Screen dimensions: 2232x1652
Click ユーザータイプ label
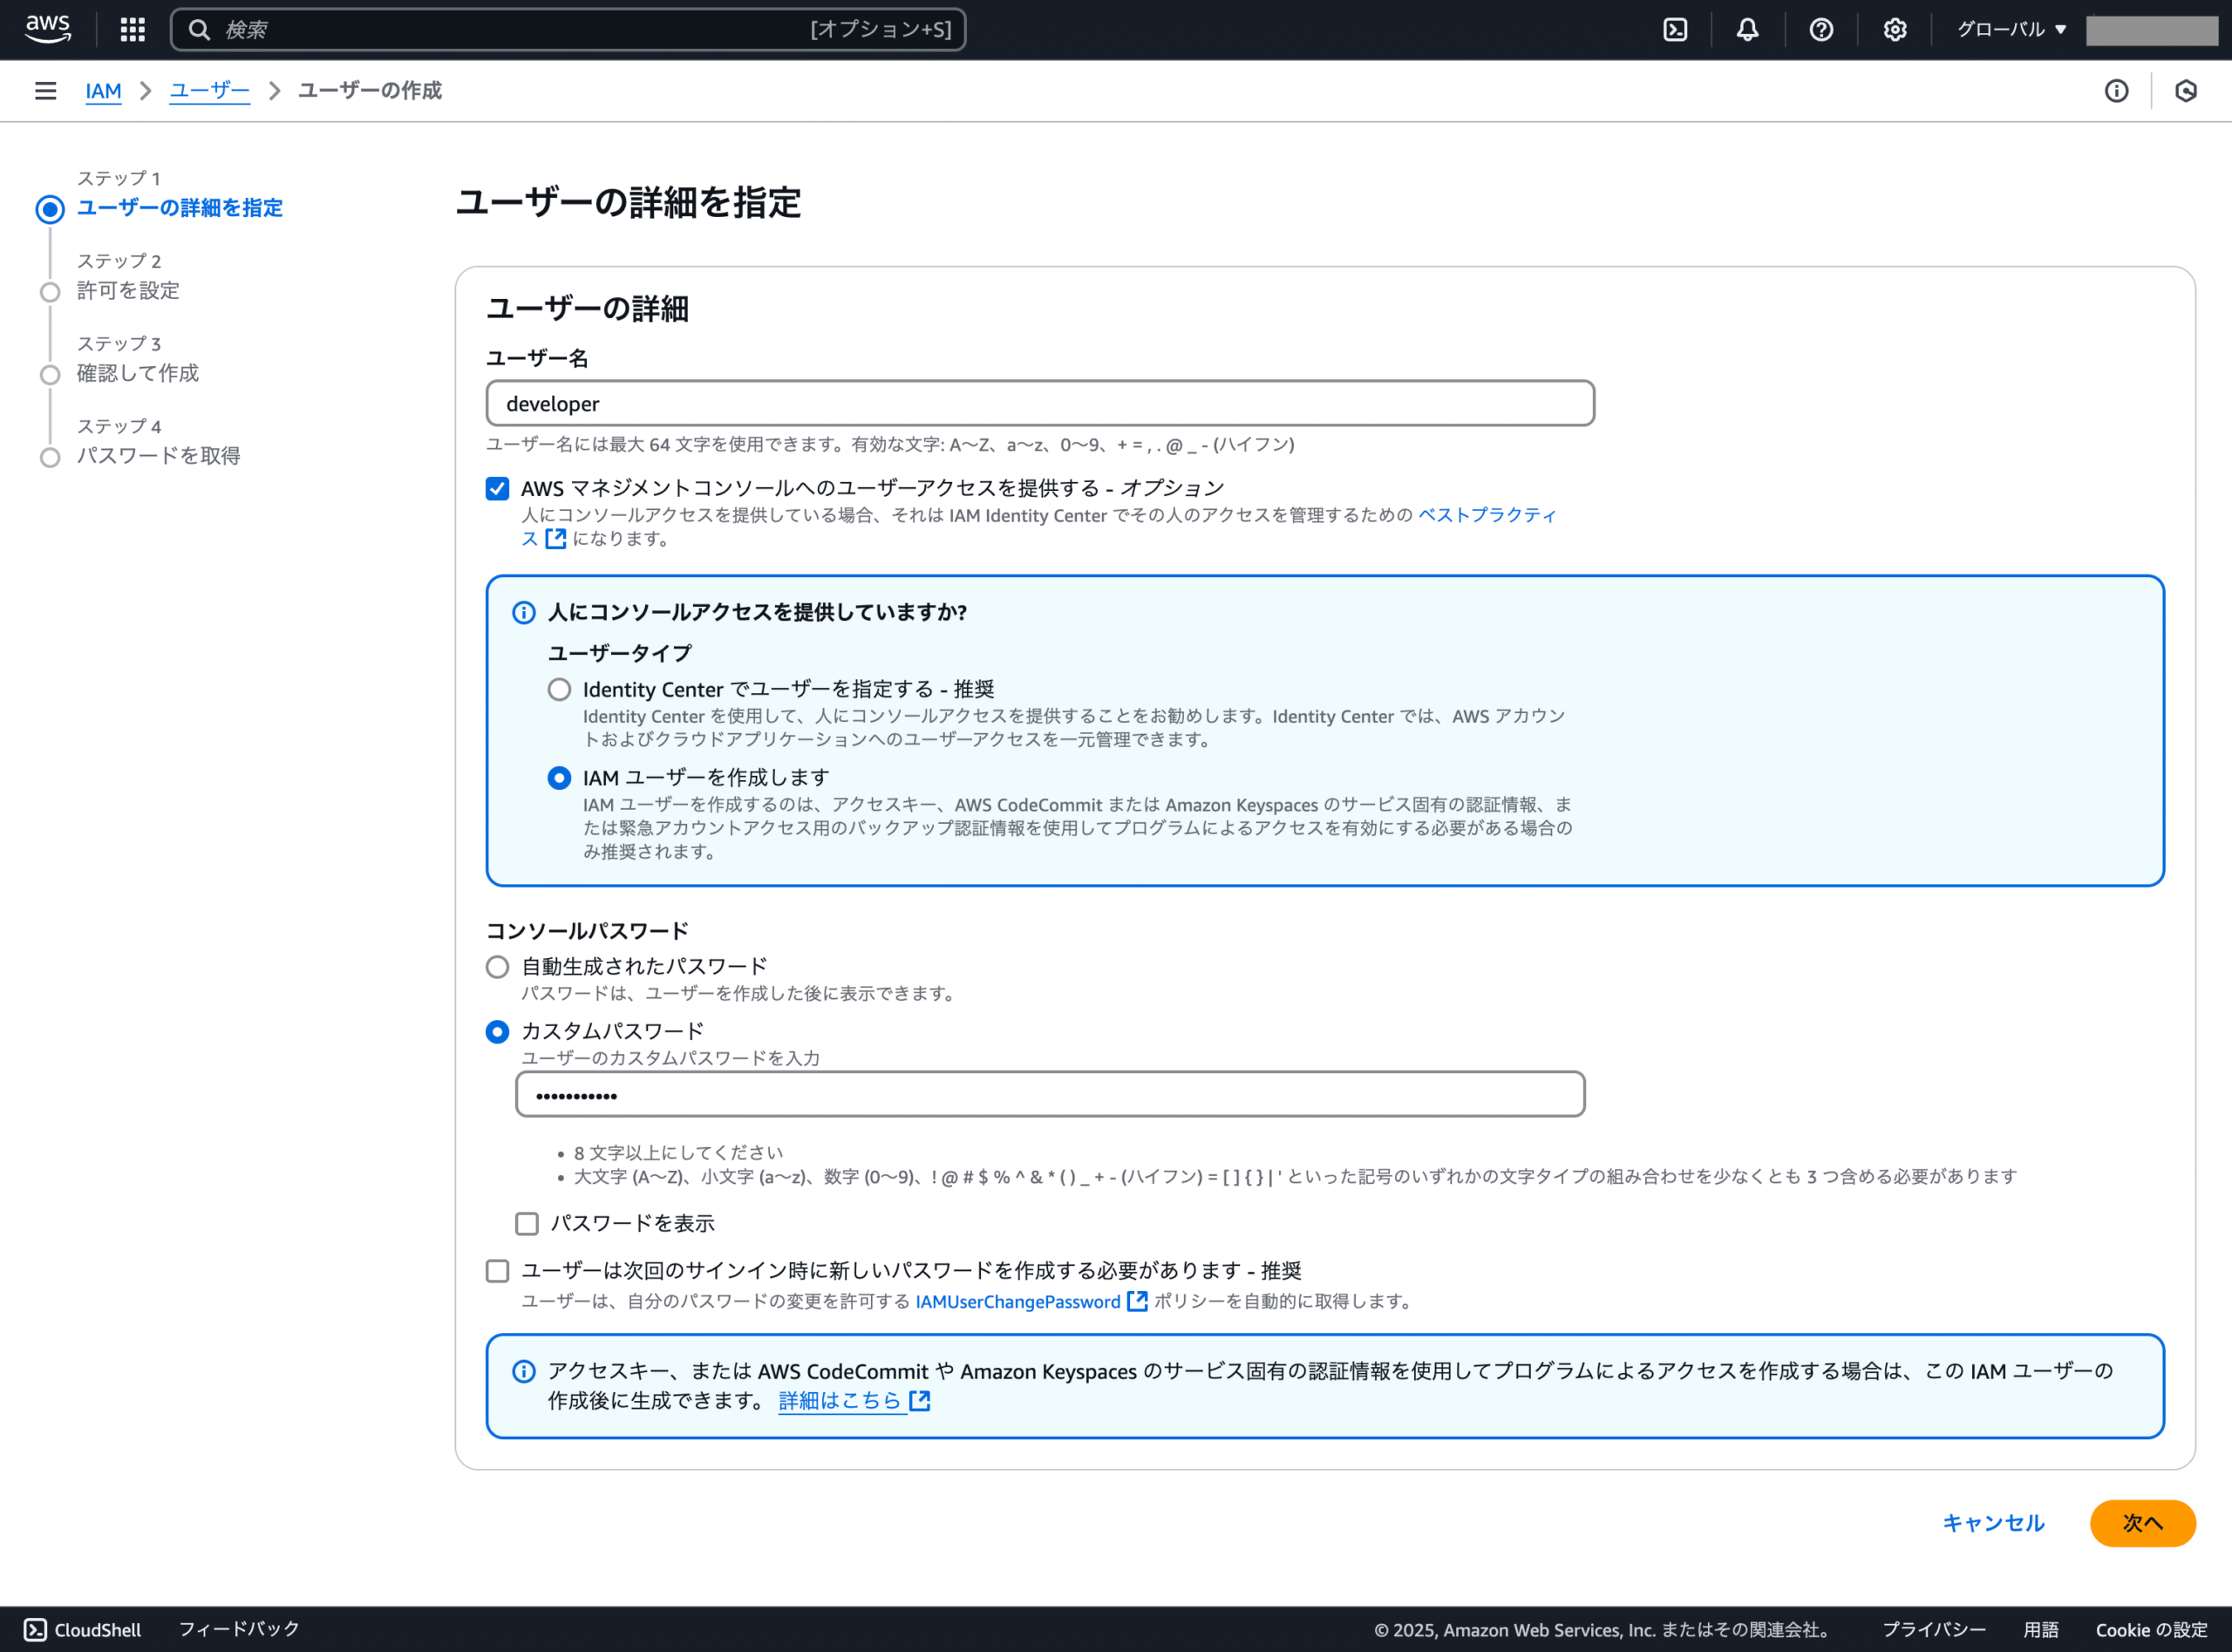pos(619,653)
